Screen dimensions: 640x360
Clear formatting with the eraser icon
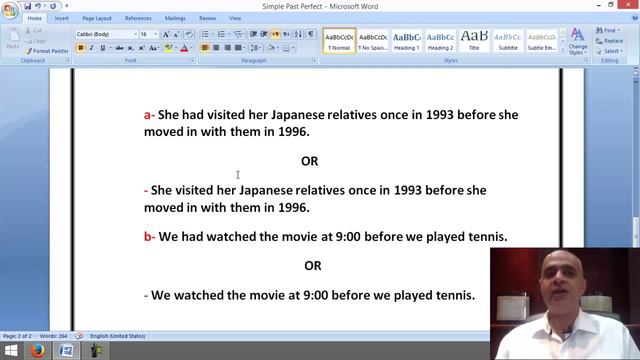(189, 35)
